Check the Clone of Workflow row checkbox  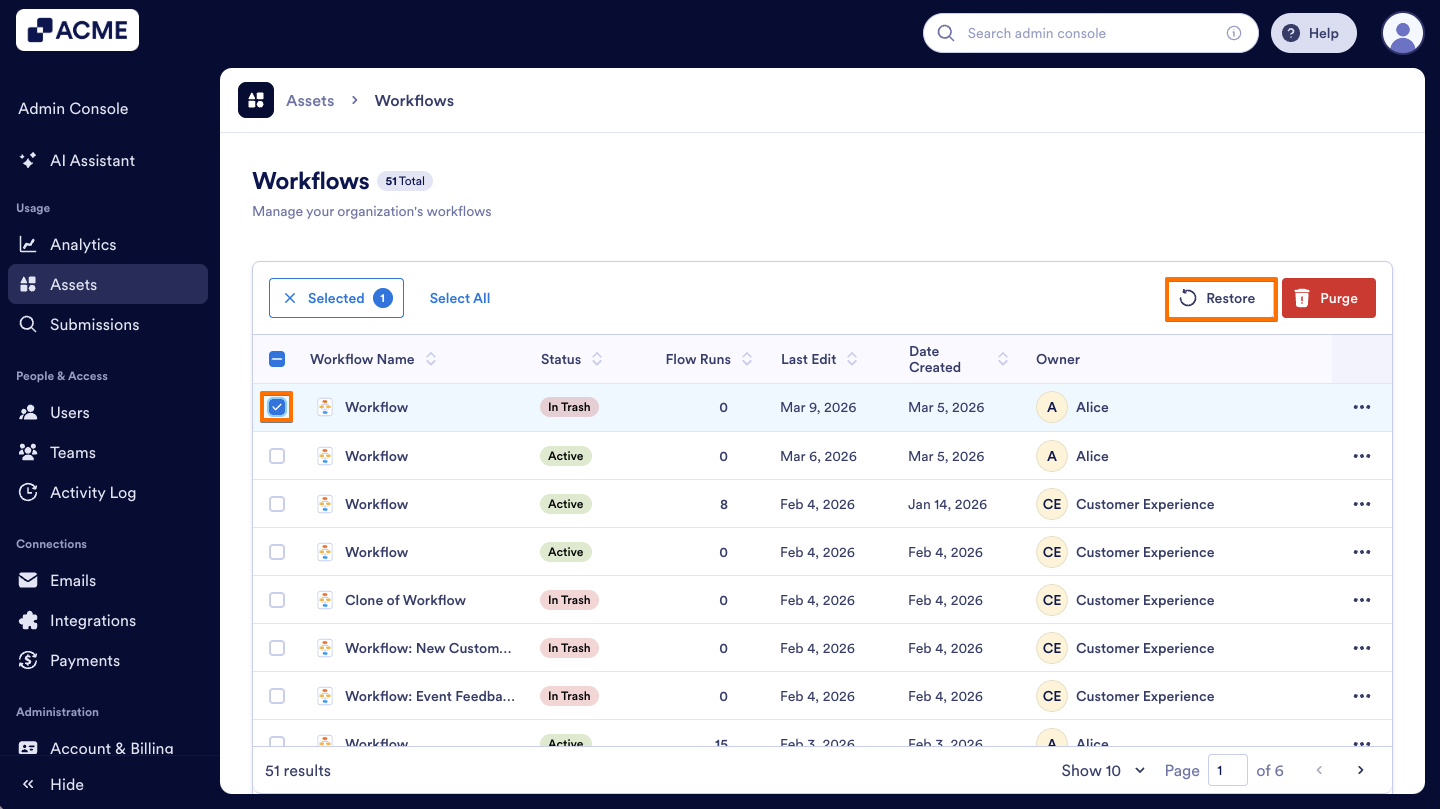click(277, 599)
